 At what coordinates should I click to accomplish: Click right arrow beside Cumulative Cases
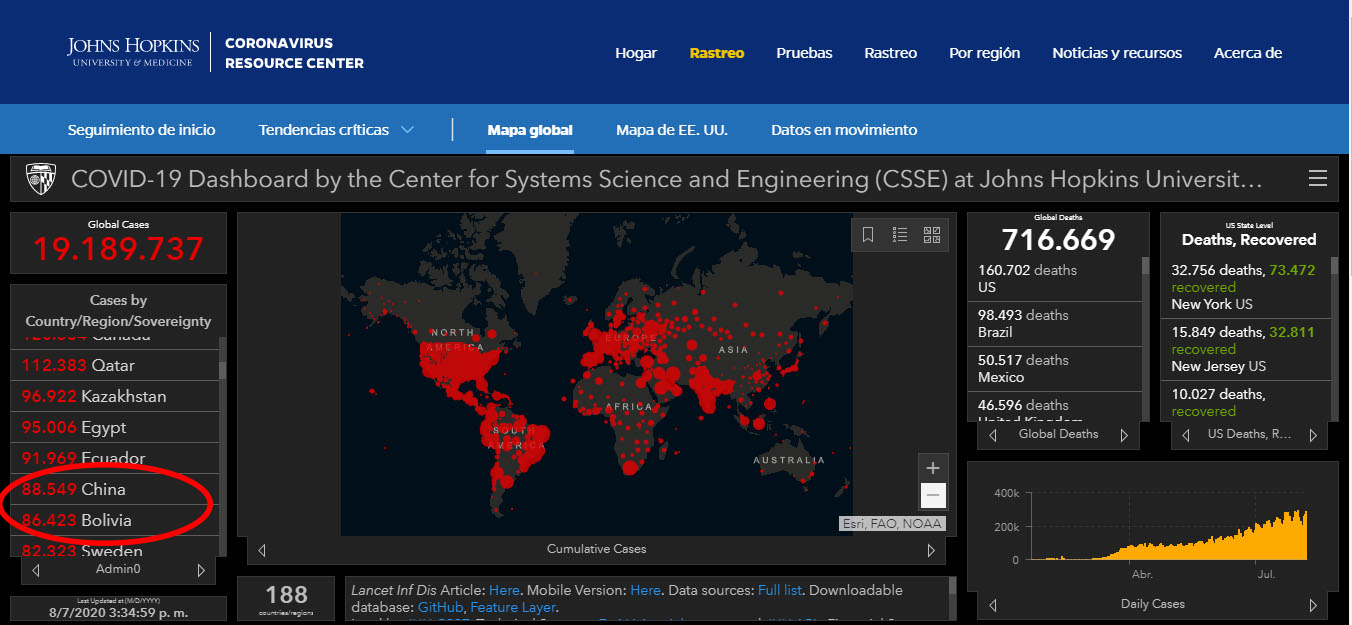931,550
